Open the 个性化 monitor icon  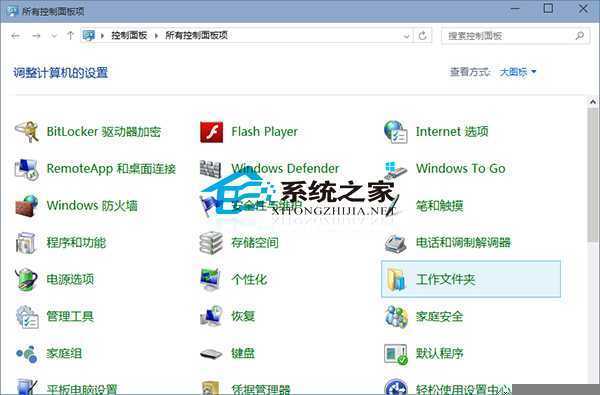coord(211,279)
